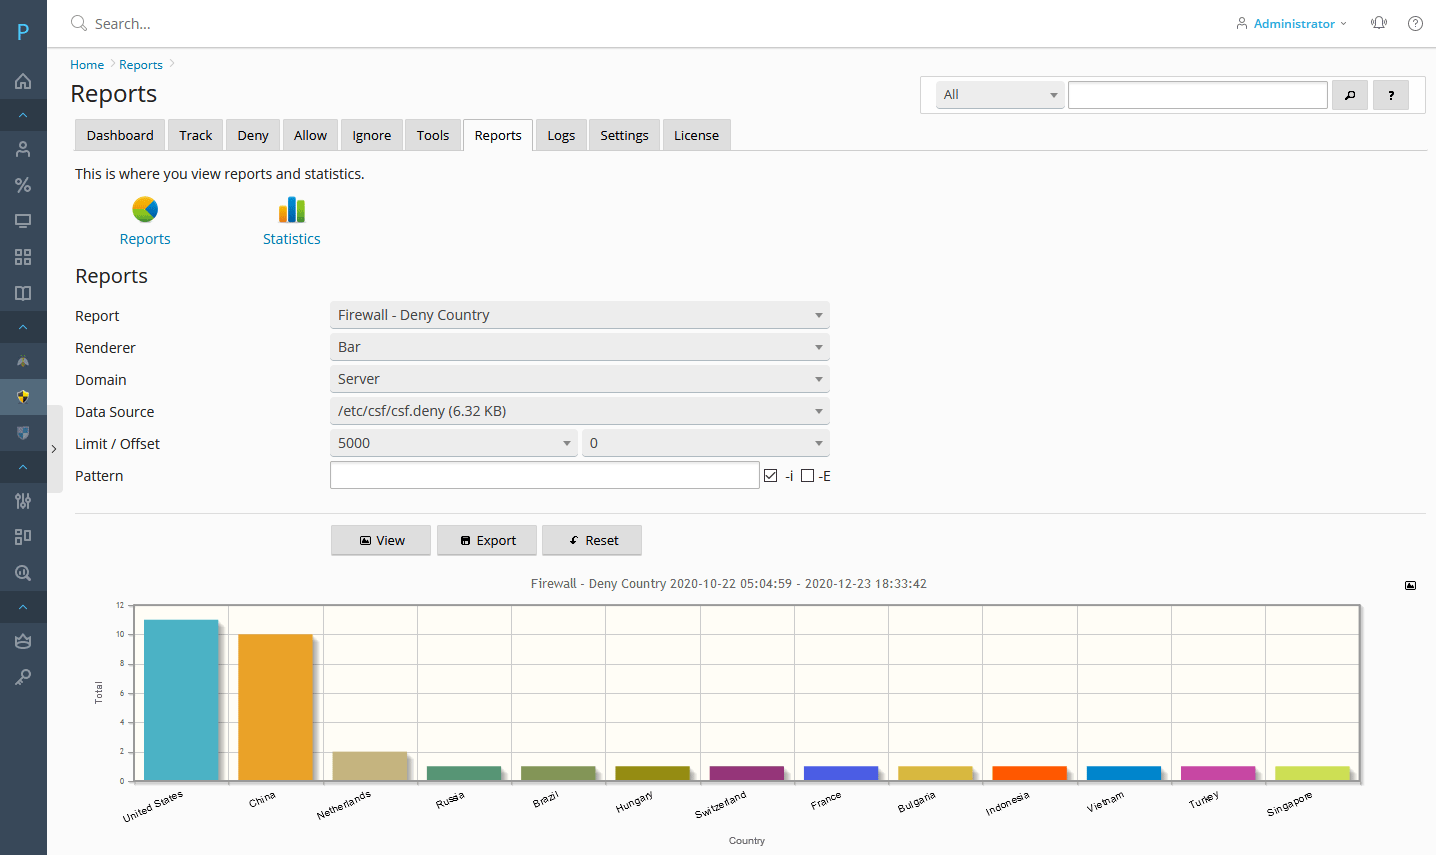
Task: Switch to the Allow tab
Action: [310, 135]
